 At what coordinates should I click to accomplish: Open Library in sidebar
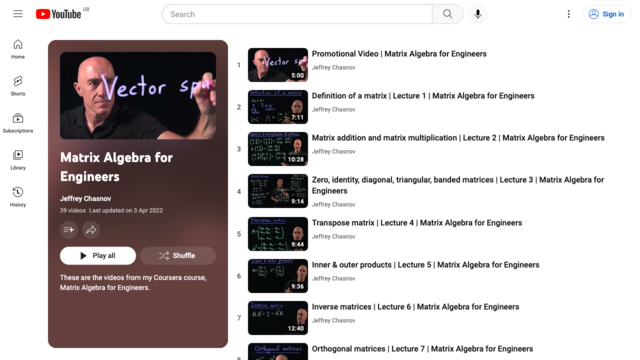coord(18,160)
